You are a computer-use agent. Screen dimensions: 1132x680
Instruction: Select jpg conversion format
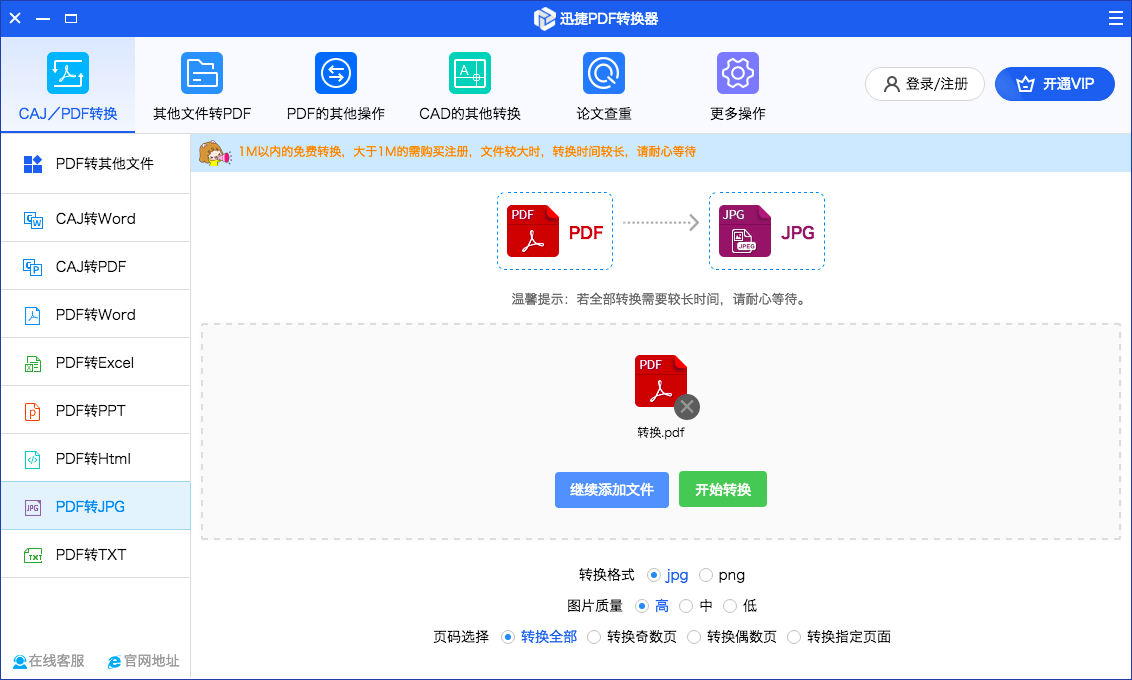[x=653, y=575]
